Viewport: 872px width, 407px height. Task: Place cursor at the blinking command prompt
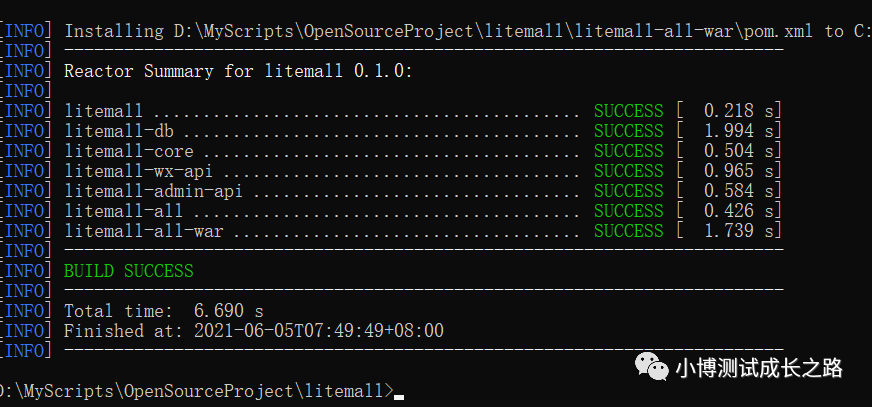pos(399,392)
